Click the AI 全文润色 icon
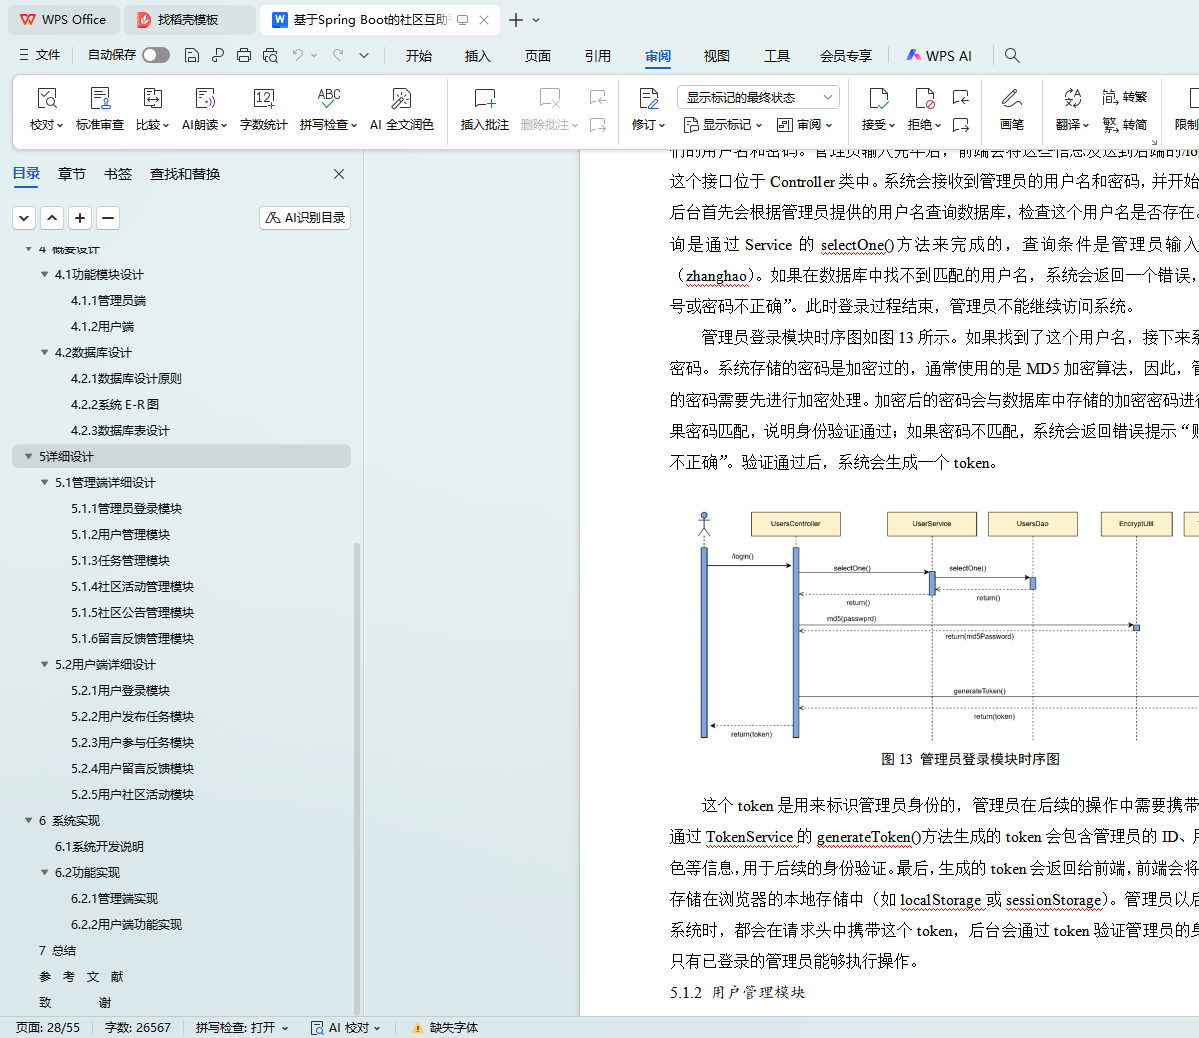The width and height of the screenshot is (1199, 1038). tap(401, 99)
